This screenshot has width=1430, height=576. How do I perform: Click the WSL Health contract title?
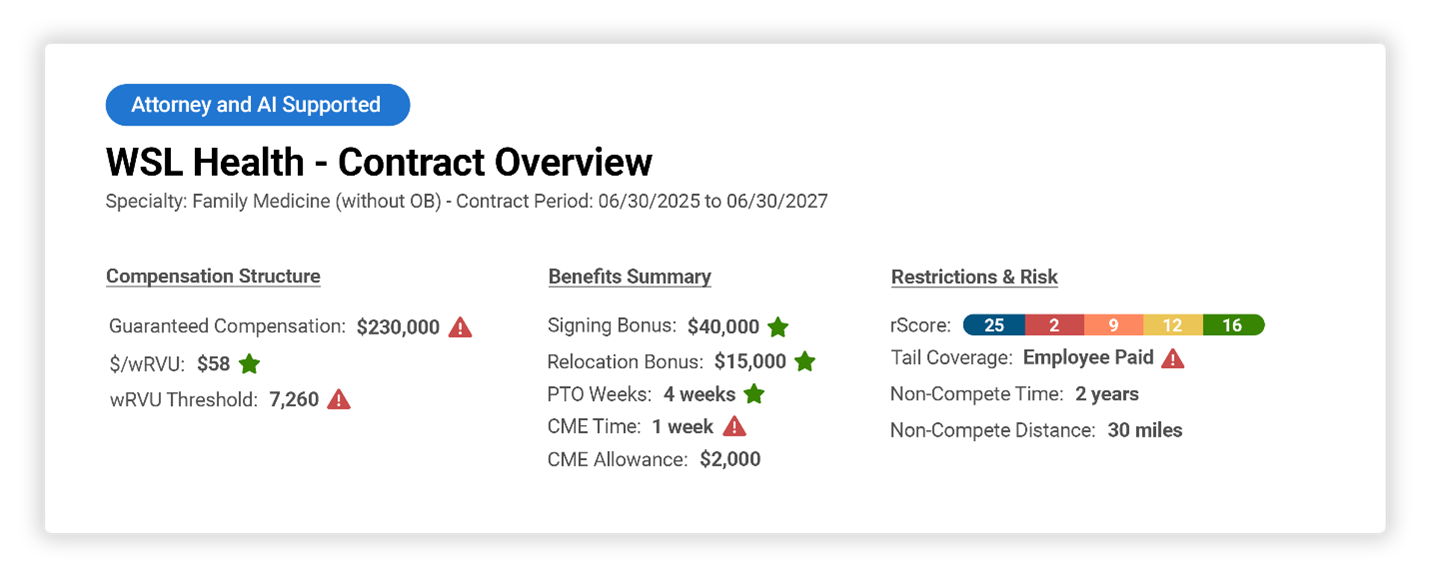[378, 161]
